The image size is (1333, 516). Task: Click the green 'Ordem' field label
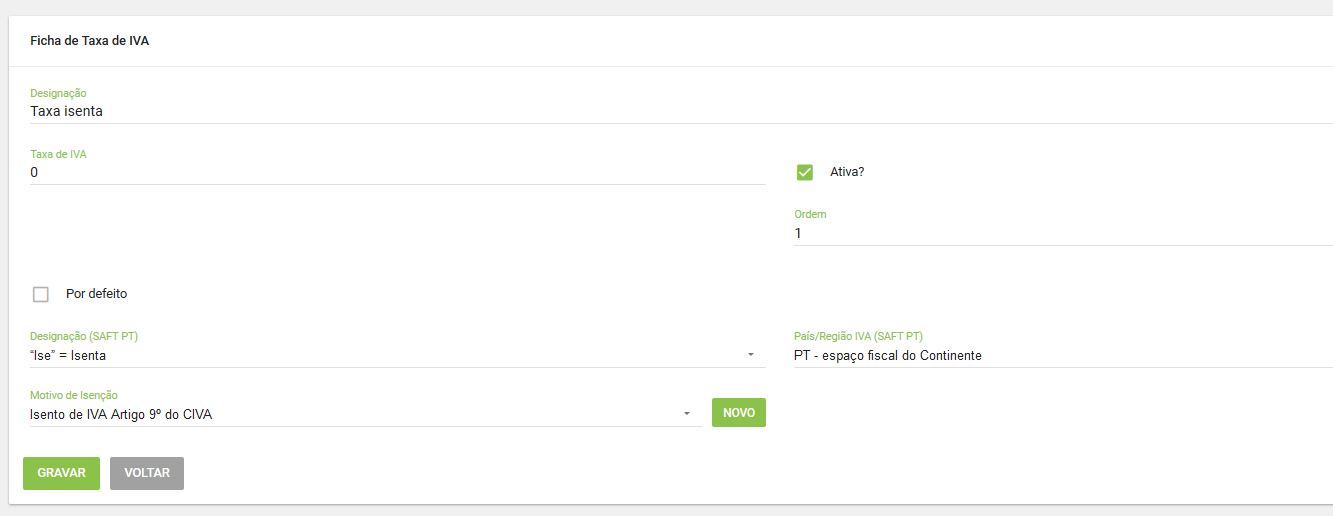[810, 214]
